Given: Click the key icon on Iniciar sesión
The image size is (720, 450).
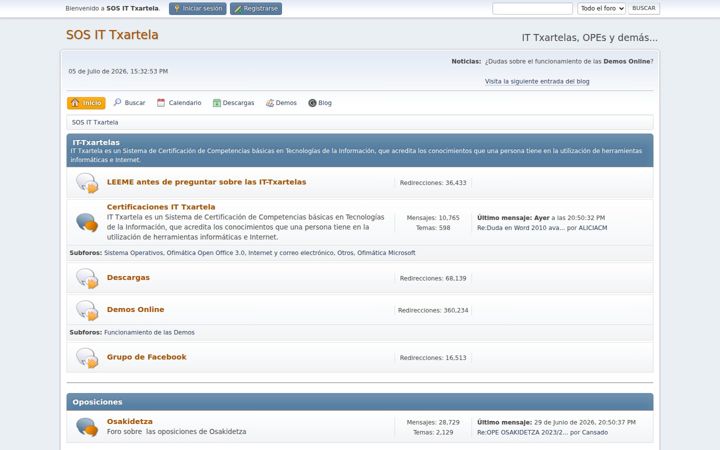Looking at the screenshot, I should 177,8.
